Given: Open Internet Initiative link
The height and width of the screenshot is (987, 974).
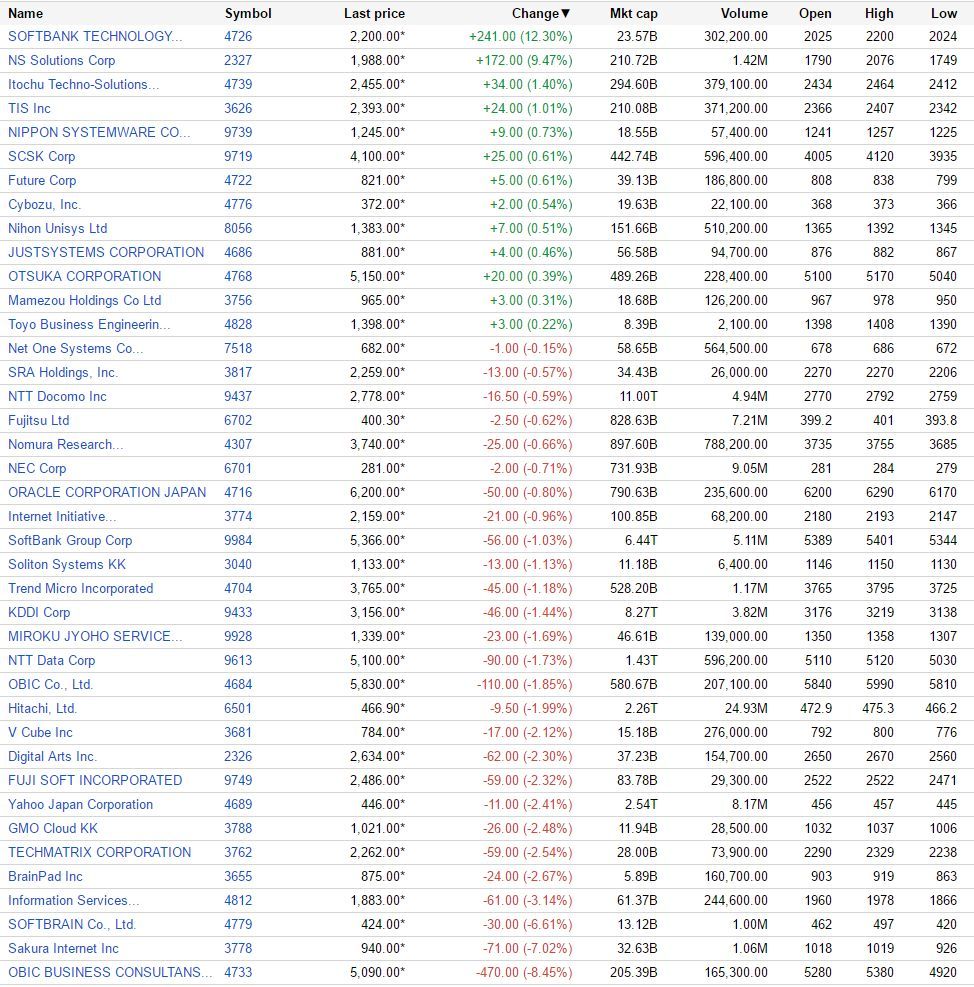Looking at the screenshot, I should 62,516.
